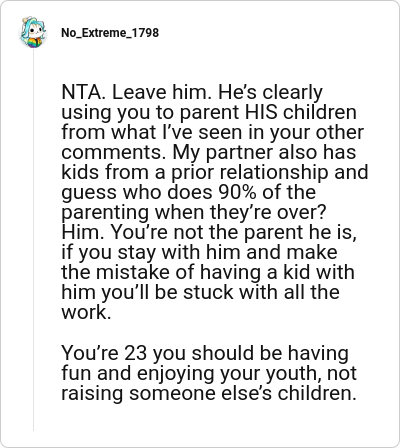
Task: Click the line 'comments. My partner also has'
Action: click(x=209, y=152)
